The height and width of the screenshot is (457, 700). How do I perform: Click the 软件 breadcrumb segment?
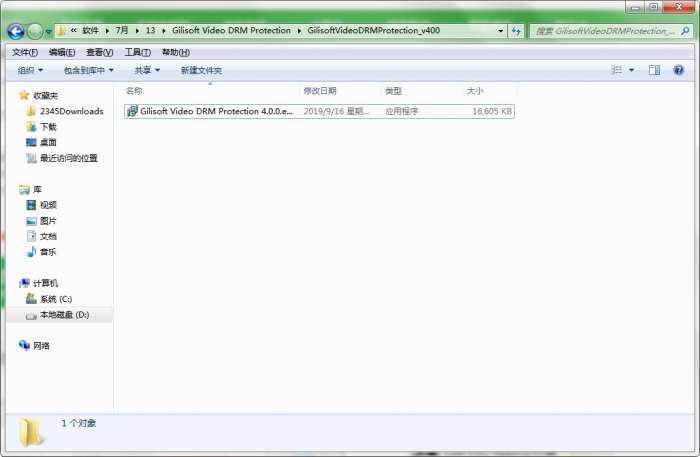click(90, 30)
